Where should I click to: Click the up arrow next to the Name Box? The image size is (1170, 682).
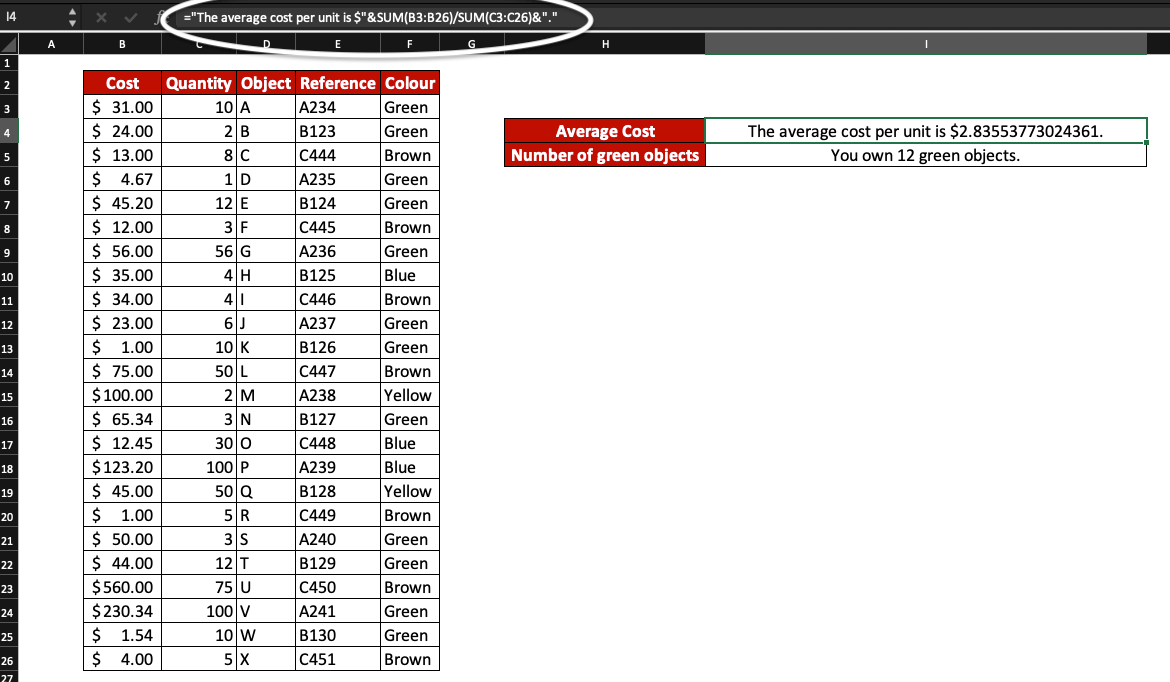[x=71, y=11]
